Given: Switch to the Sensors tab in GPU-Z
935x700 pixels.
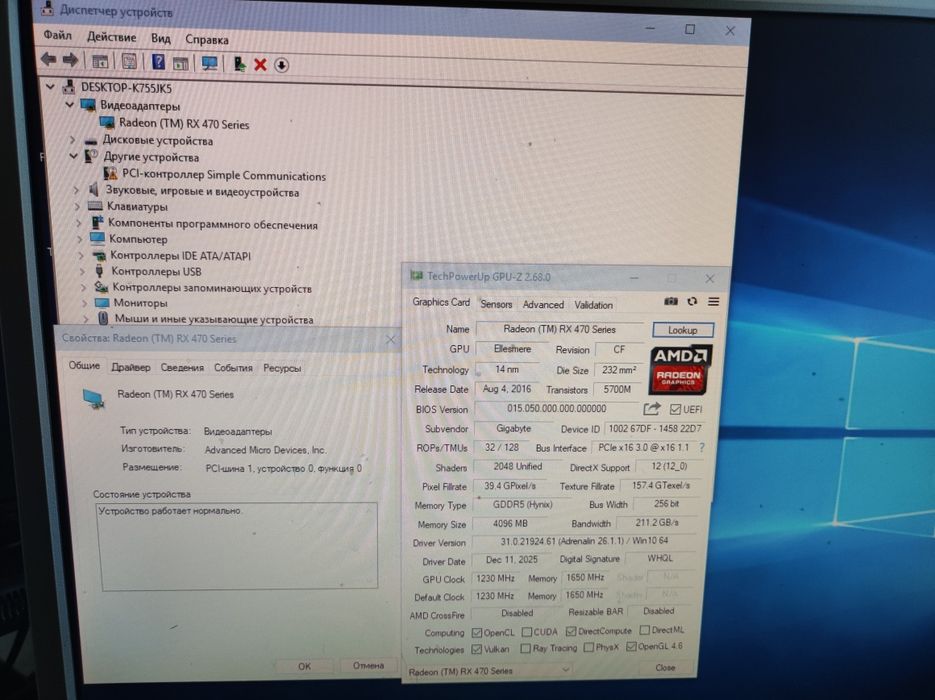Looking at the screenshot, I should (496, 304).
